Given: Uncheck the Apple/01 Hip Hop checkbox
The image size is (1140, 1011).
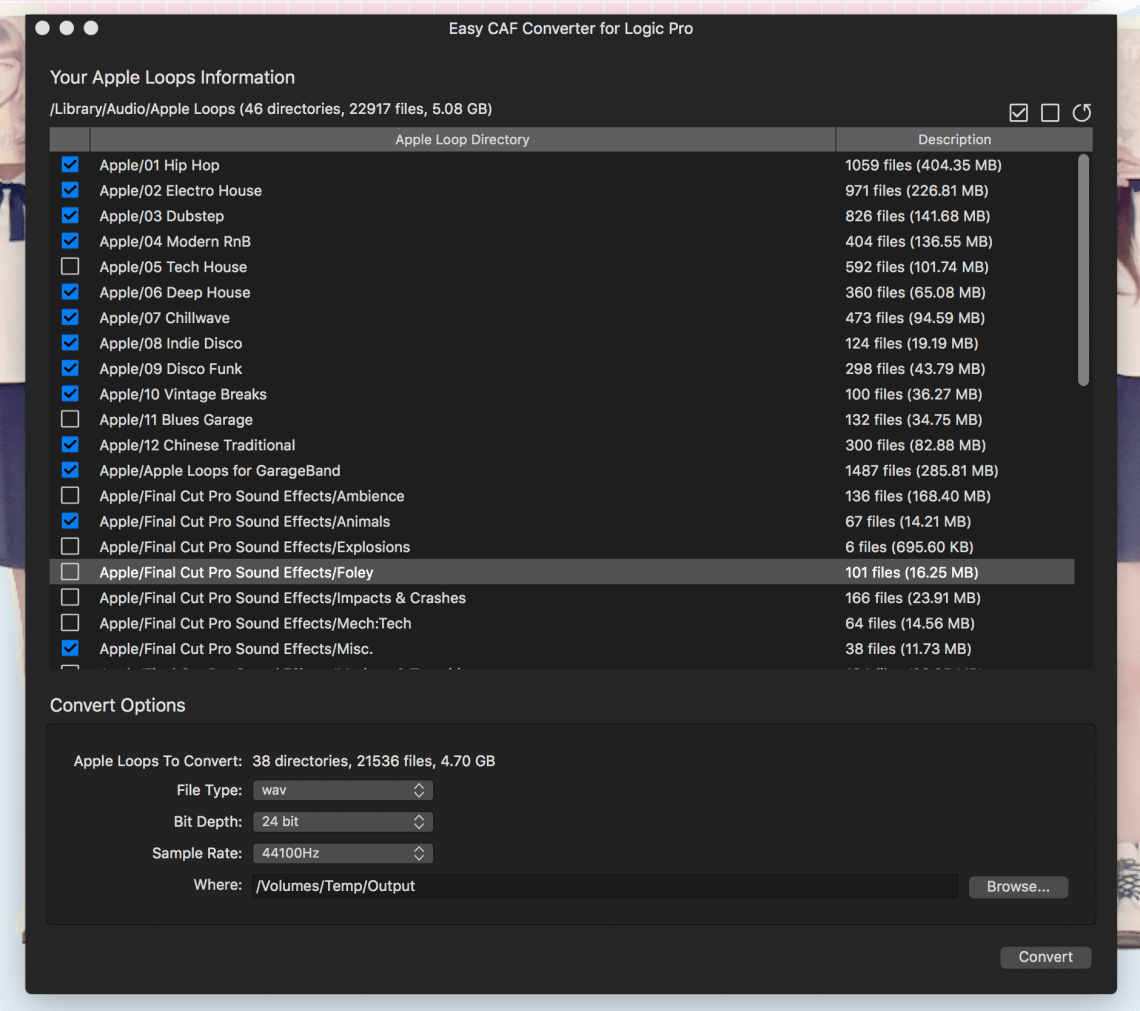Looking at the screenshot, I should pyautogui.click(x=70, y=165).
